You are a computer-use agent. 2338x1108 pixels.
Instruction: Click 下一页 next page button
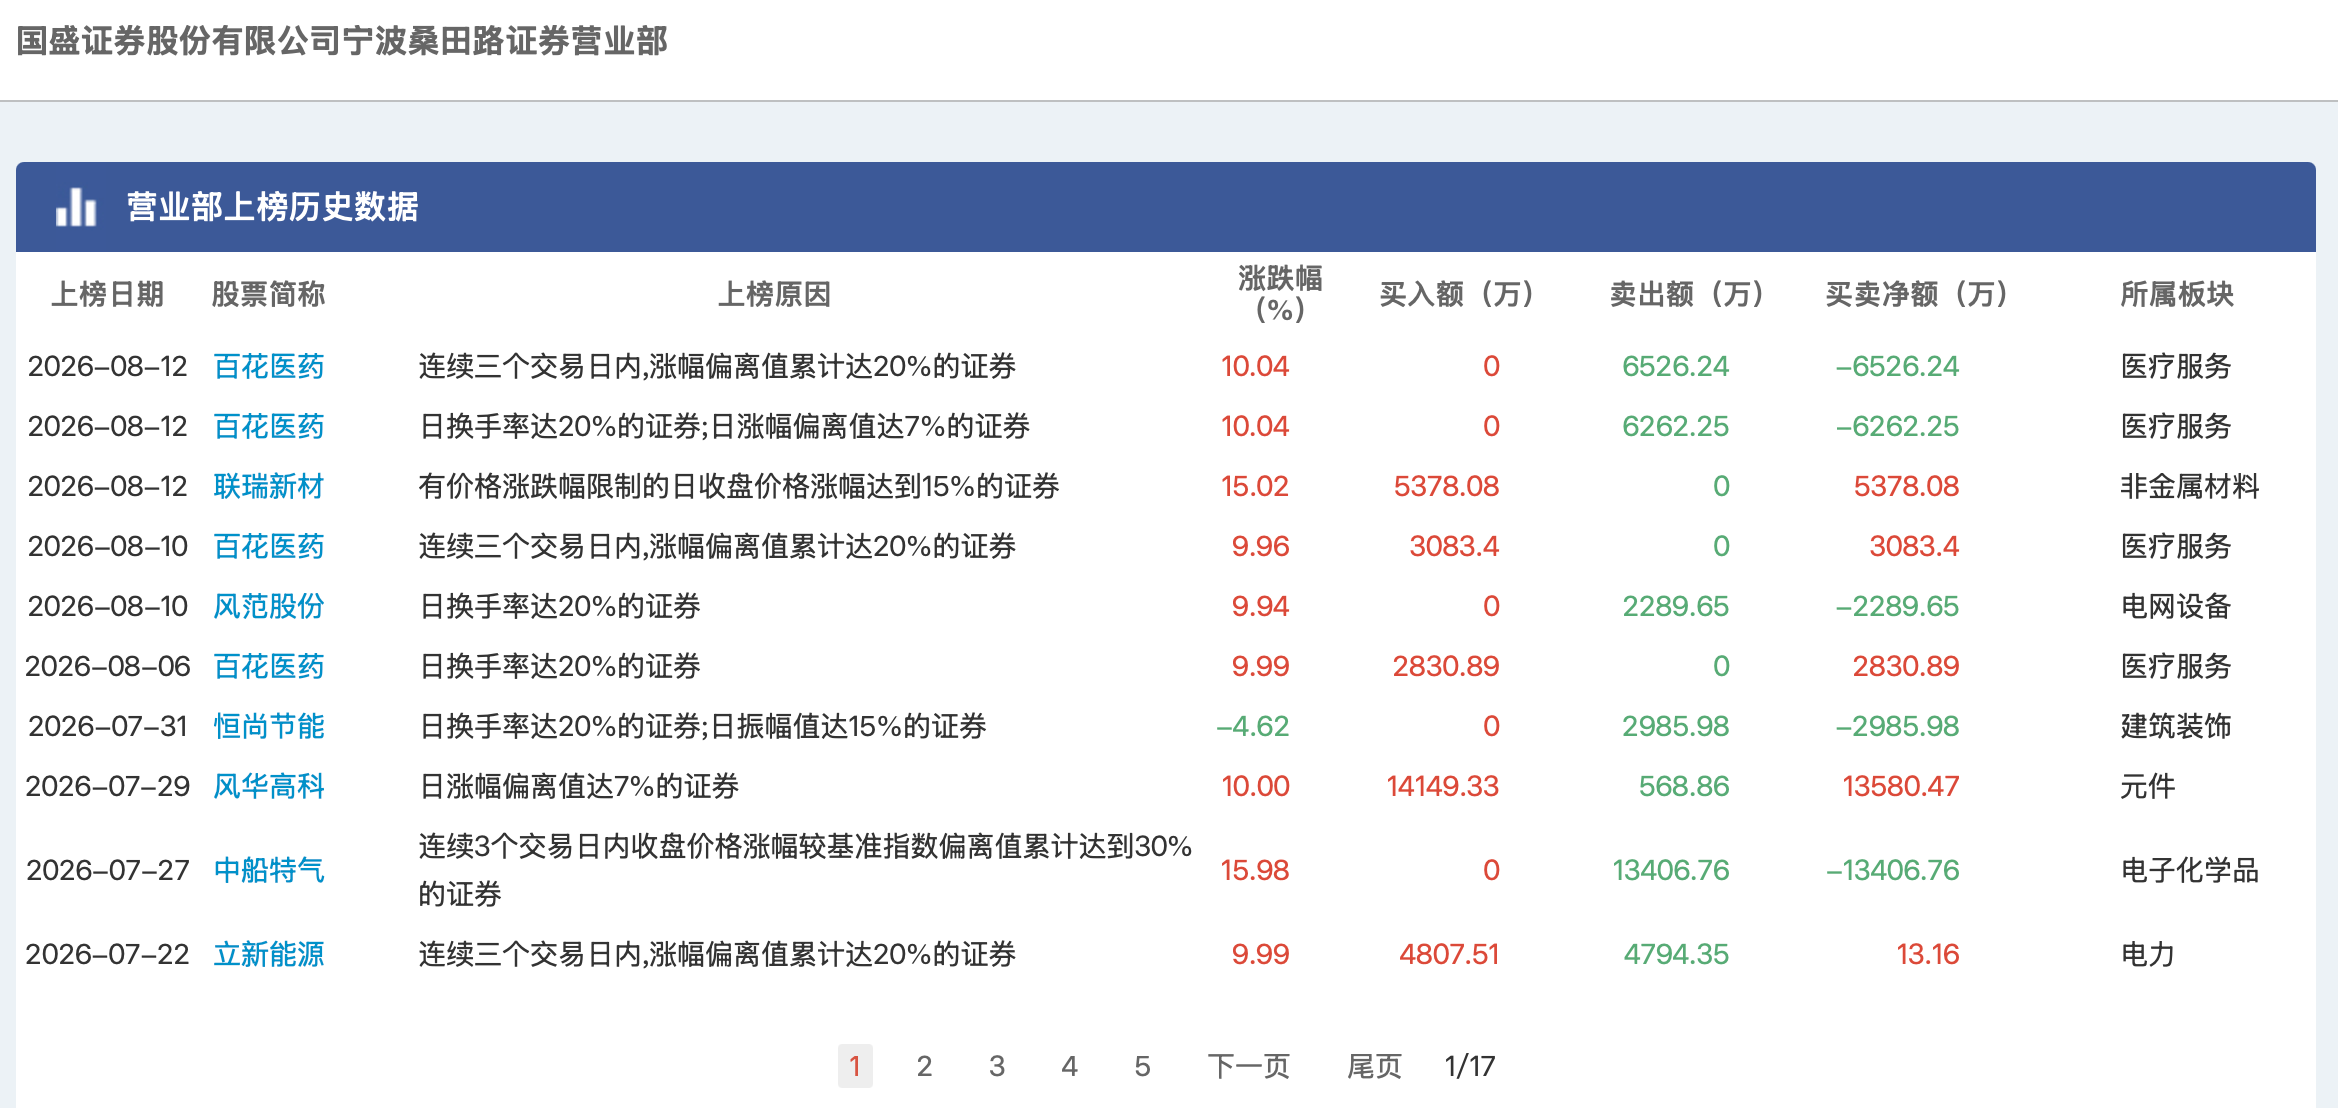[x=1248, y=1066]
